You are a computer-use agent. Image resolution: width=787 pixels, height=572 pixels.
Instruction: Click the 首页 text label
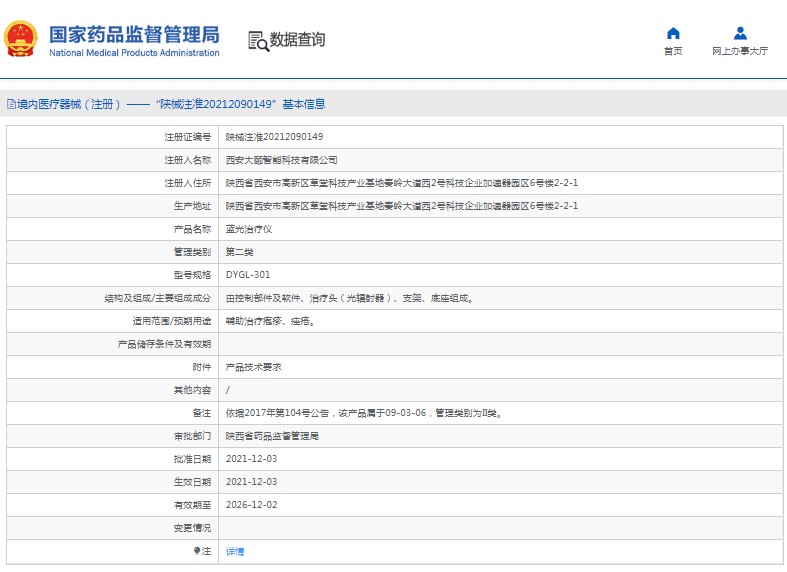tap(673, 51)
